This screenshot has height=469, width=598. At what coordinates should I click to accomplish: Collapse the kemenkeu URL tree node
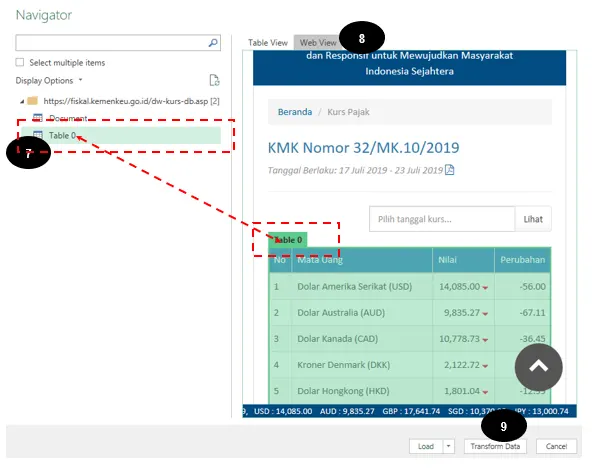point(22,101)
